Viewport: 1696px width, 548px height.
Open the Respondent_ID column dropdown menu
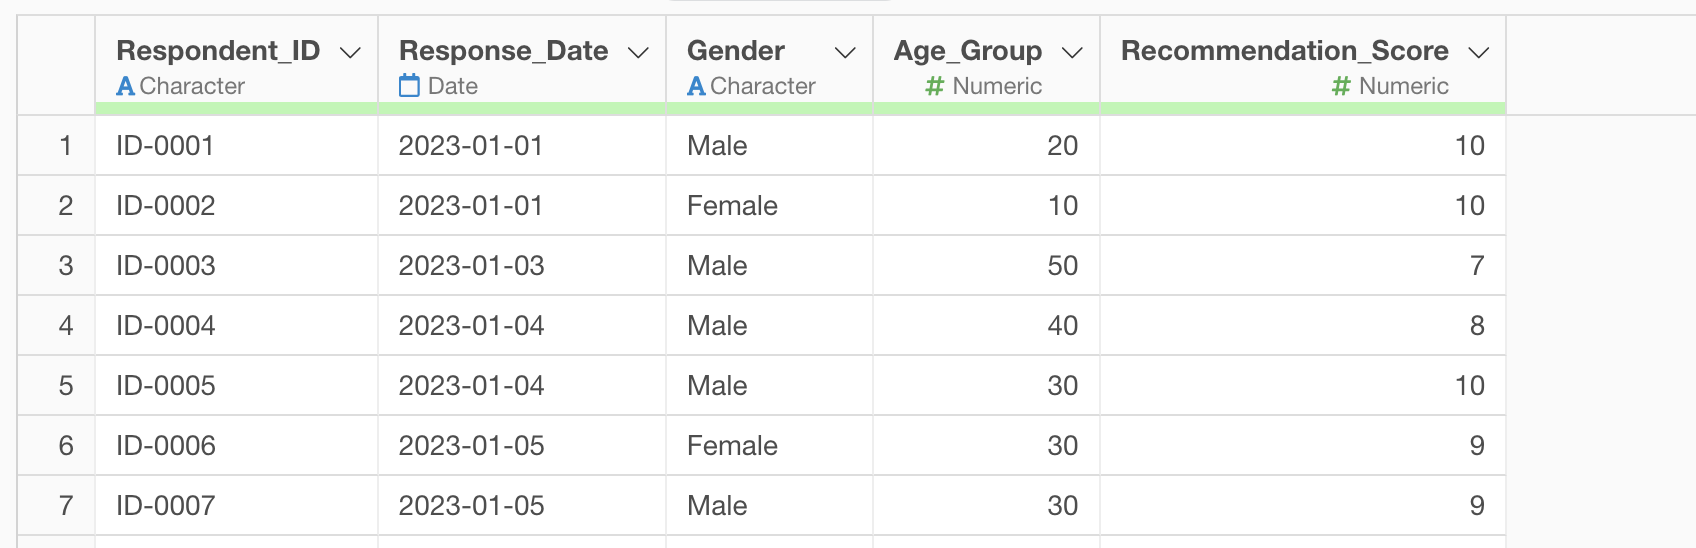350,53
